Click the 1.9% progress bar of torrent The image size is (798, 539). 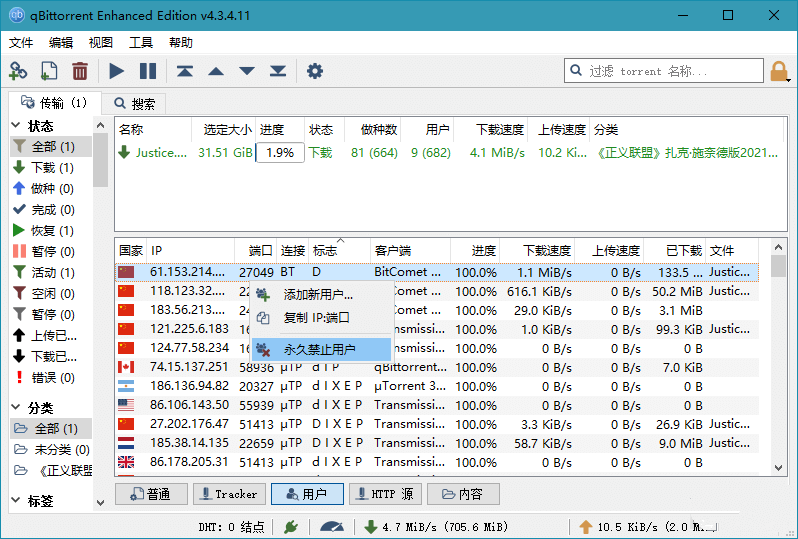(x=281, y=153)
